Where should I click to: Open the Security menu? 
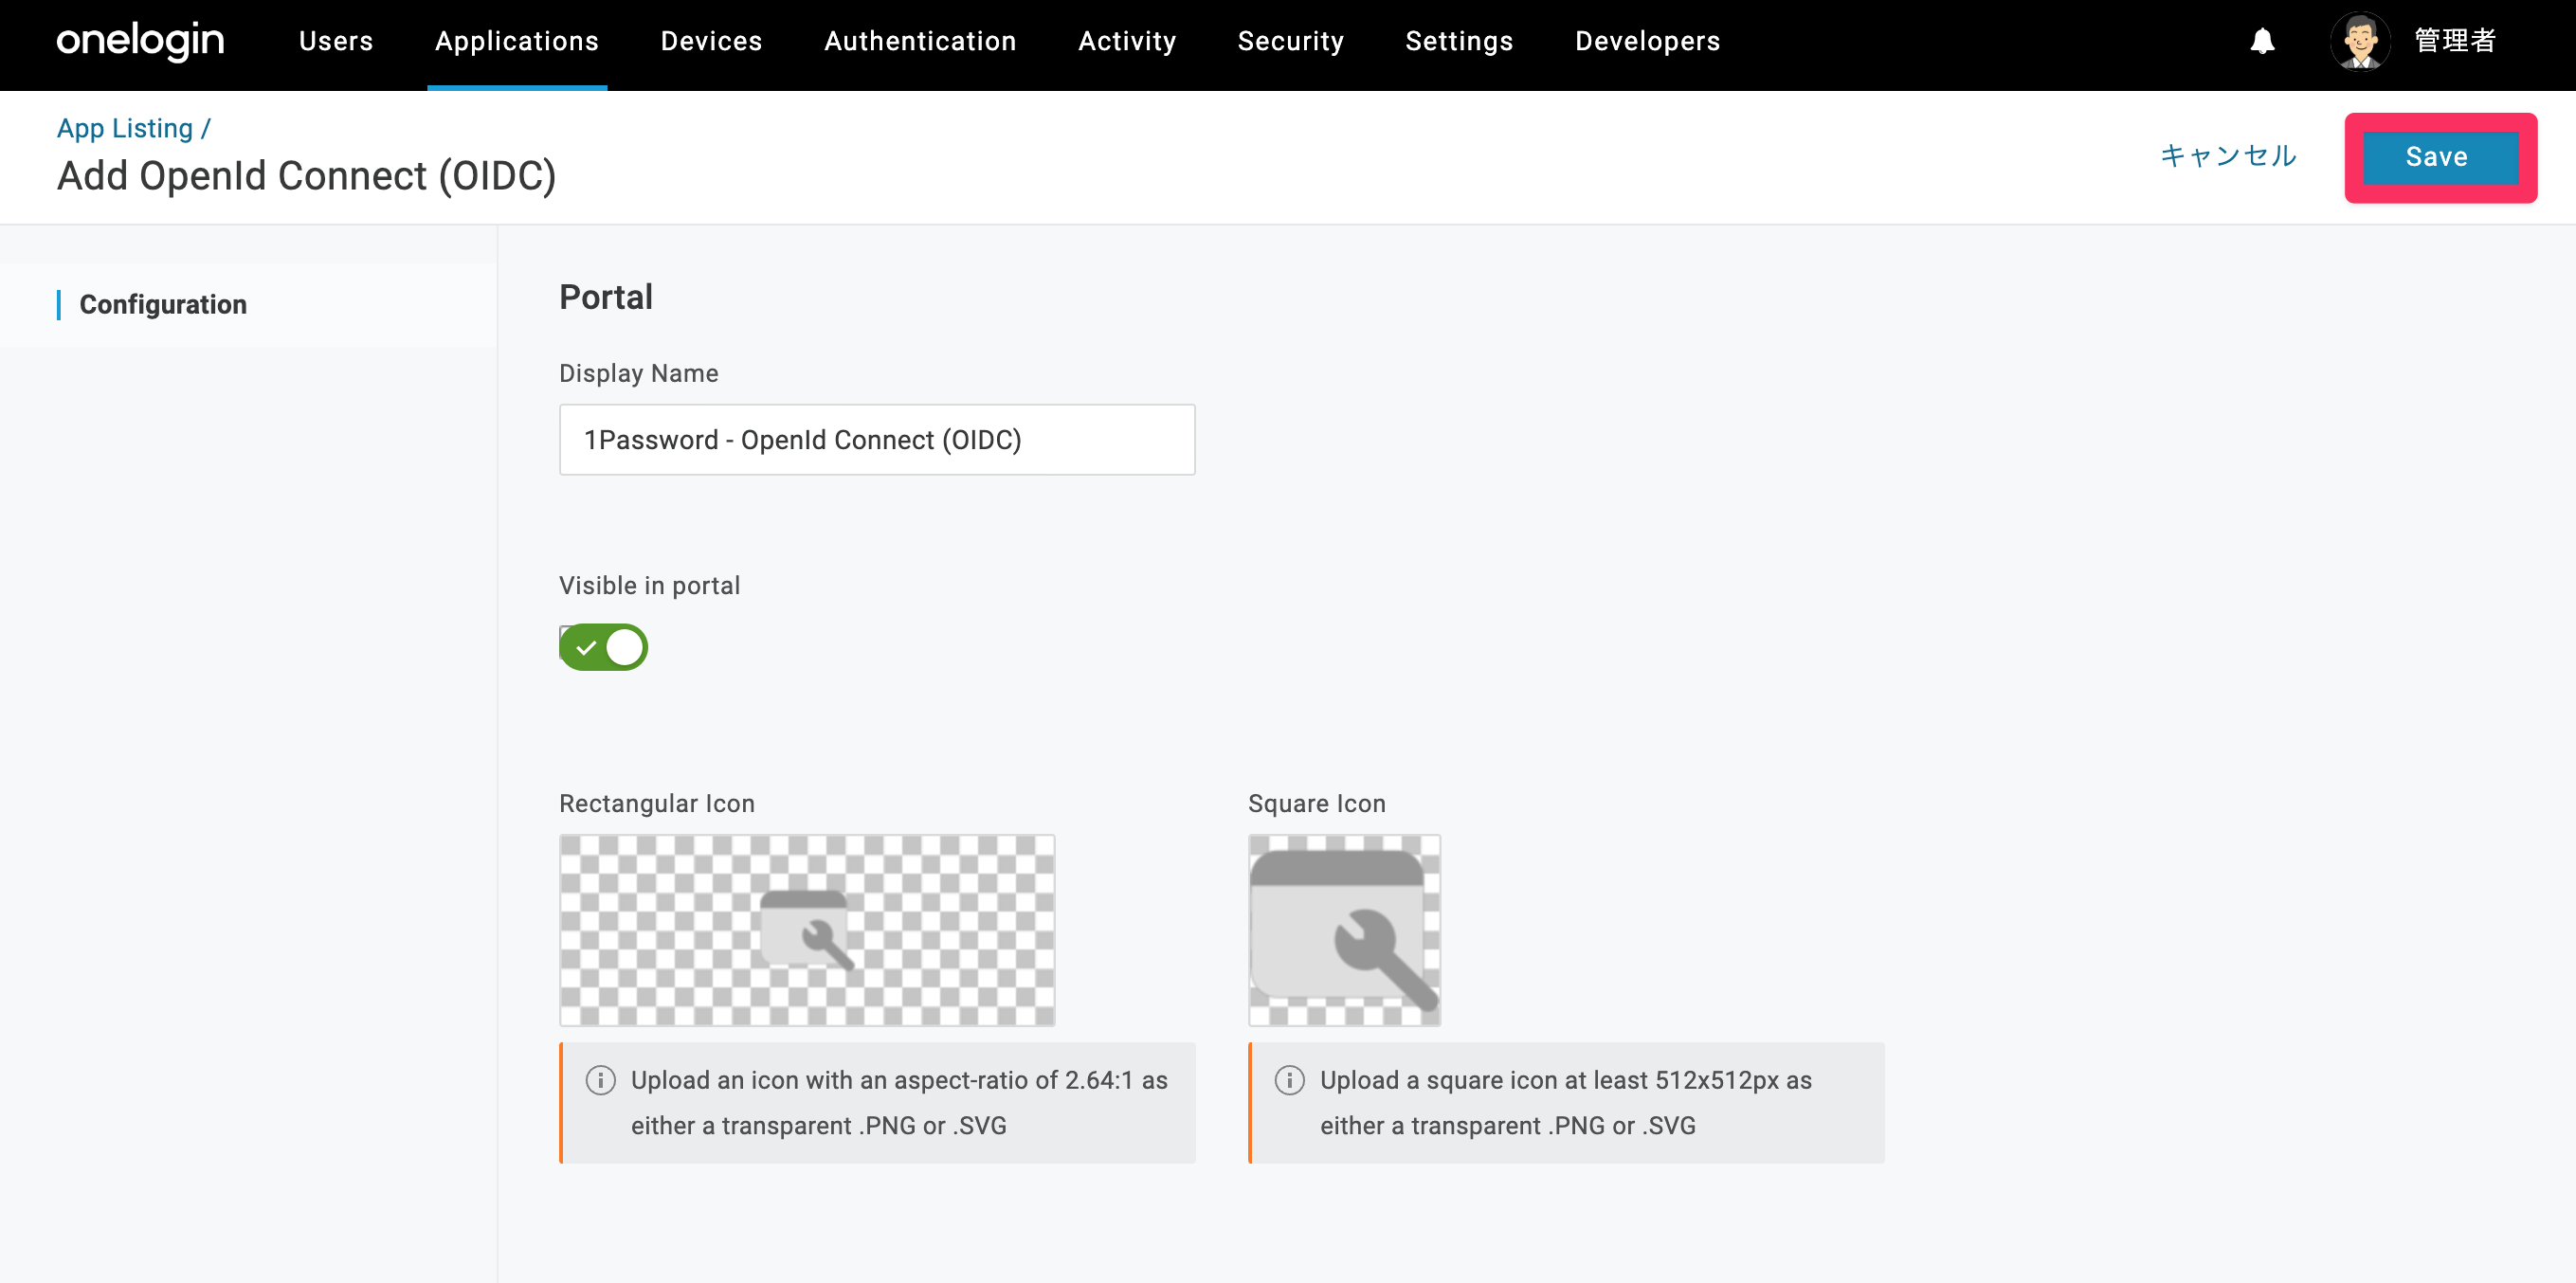pos(1290,41)
